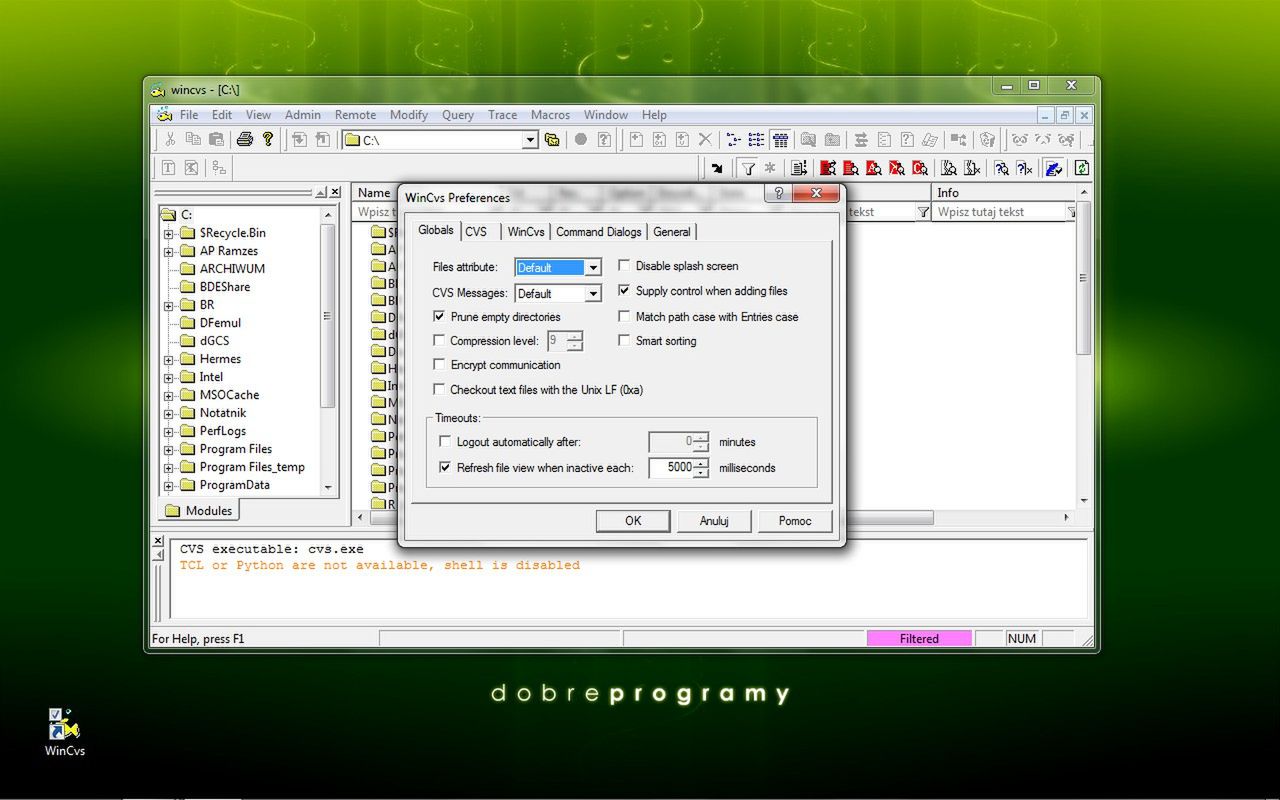This screenshot has height=800, width=1280.
Task: Click the yellow question mark About icon
Action: 268,140
